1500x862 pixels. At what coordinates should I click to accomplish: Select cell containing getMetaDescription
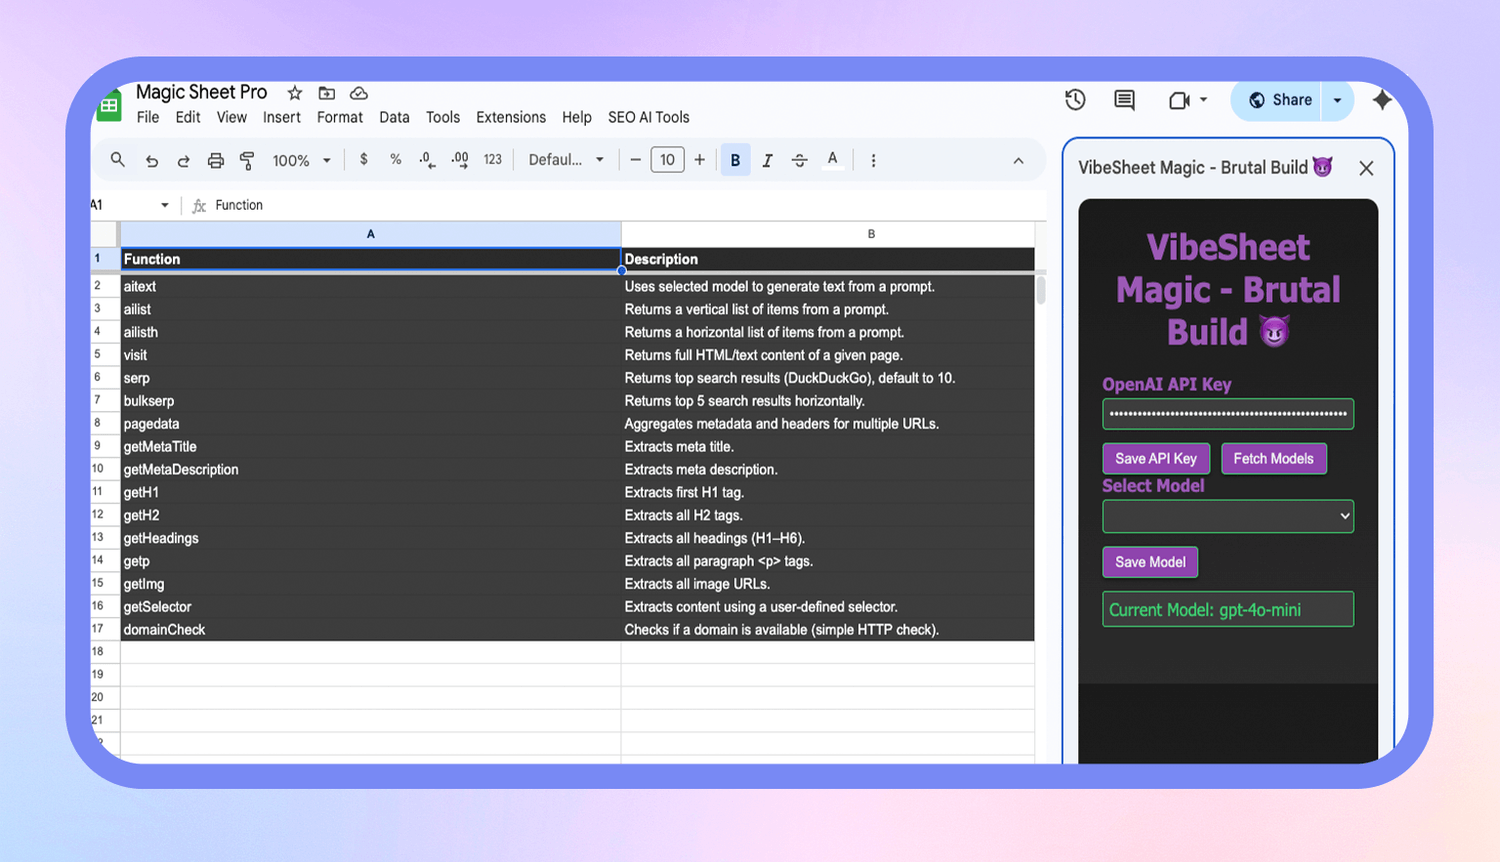coord(370,469)
